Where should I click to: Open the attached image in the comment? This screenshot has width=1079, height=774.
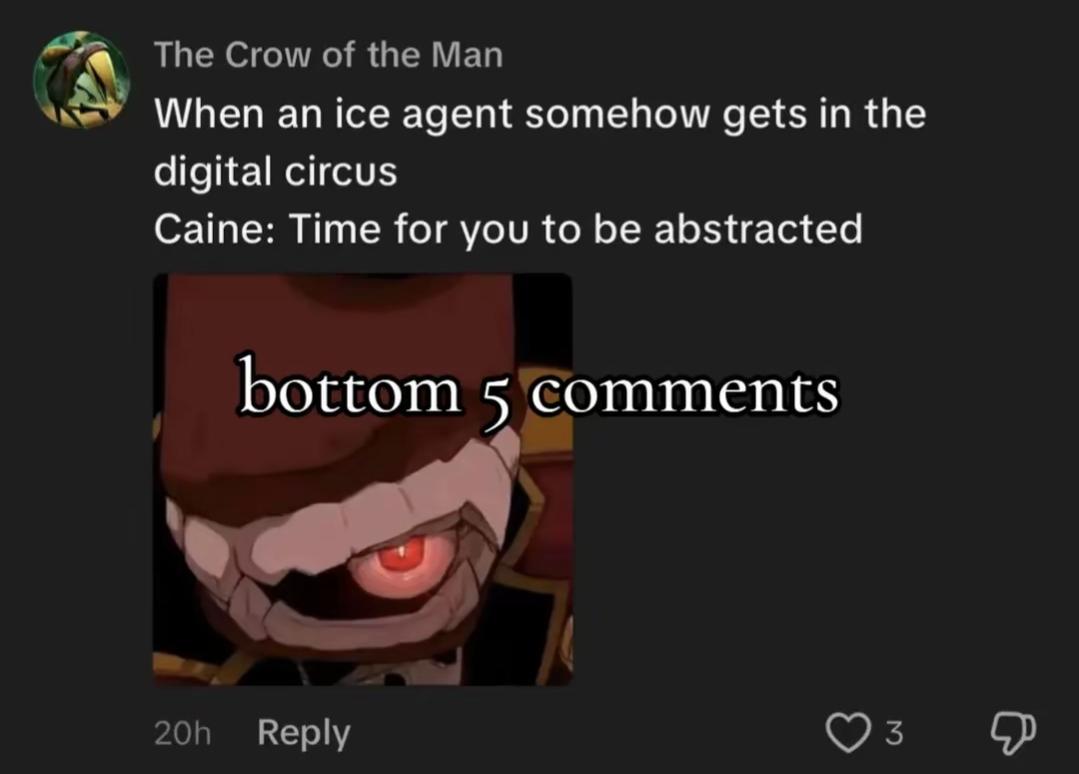[x=363, y=480]
